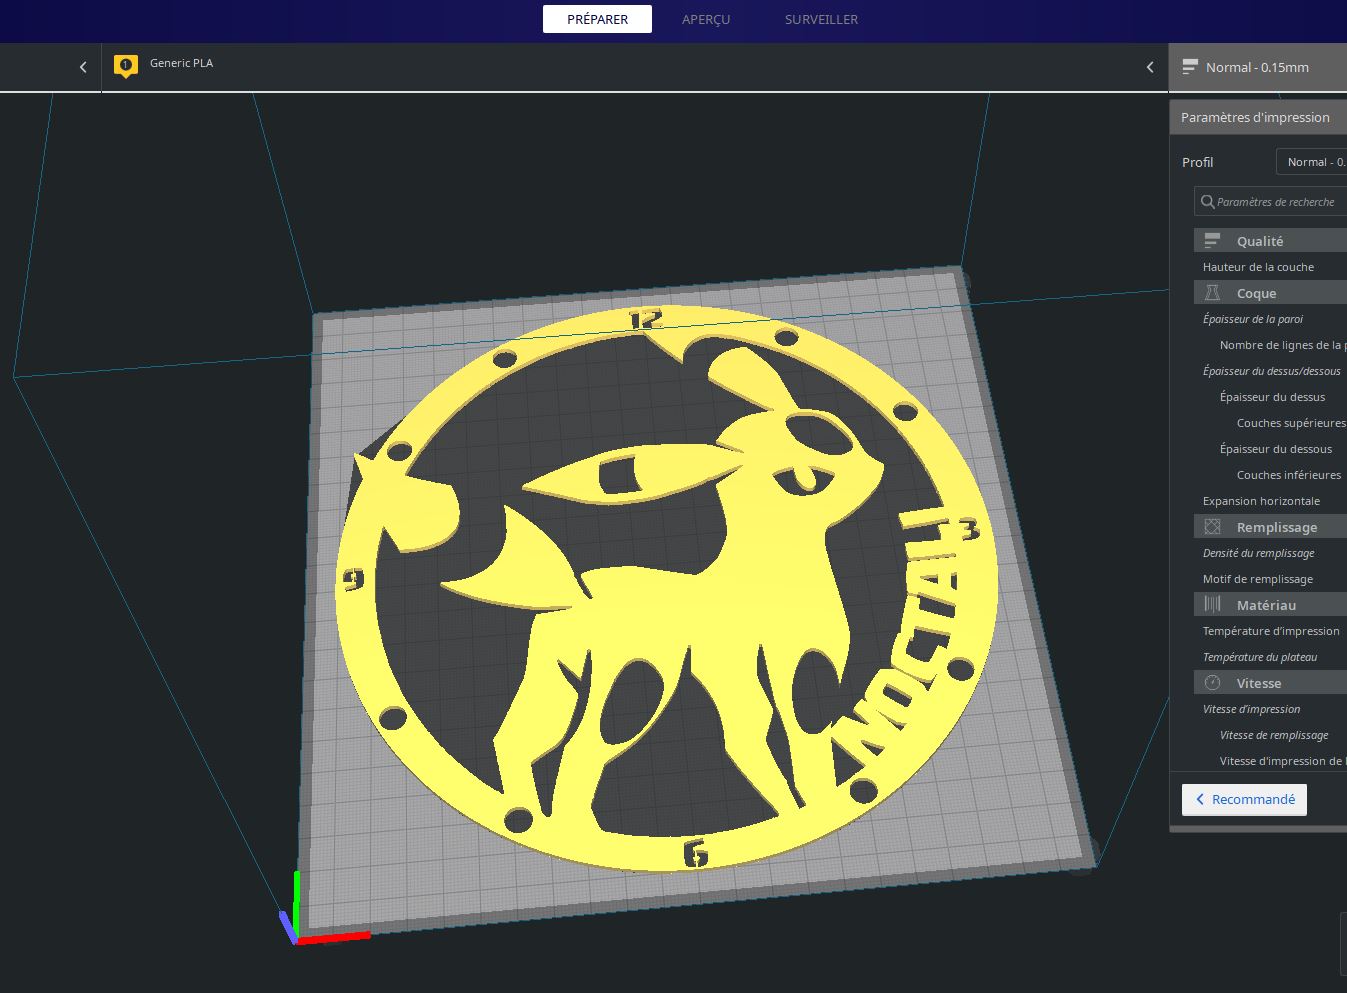This screenshot has width=1347, height=993.
Task: Switch to the SURVEILLER tab
Action: pos(821,18)
